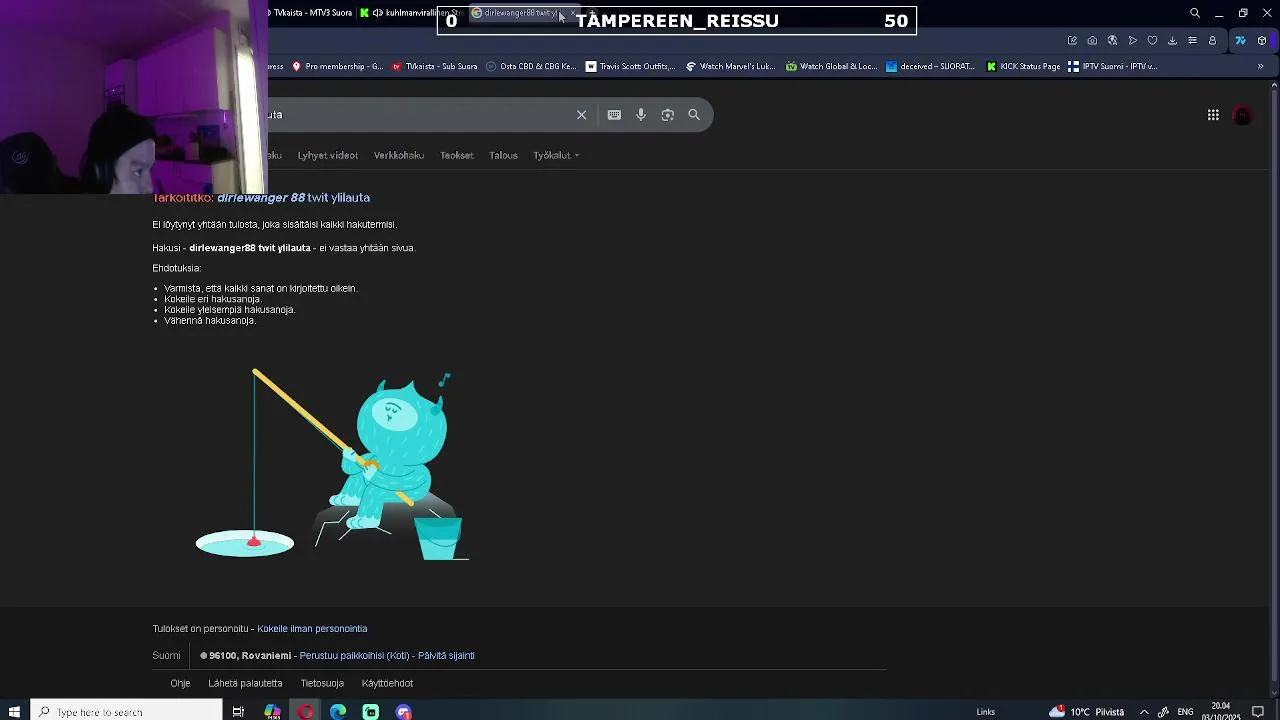Open the easy setup sliders icon
This screenshot has height=720, width=1280.
tap(1192, 41)
